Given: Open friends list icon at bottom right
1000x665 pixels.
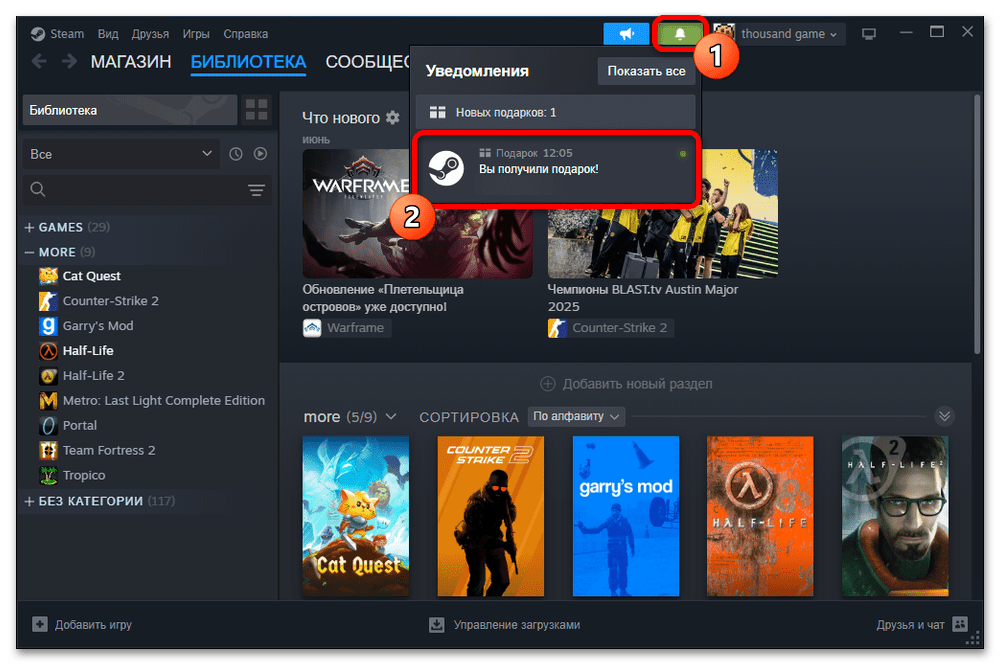Looking at the screenshot, I should 960,624.
